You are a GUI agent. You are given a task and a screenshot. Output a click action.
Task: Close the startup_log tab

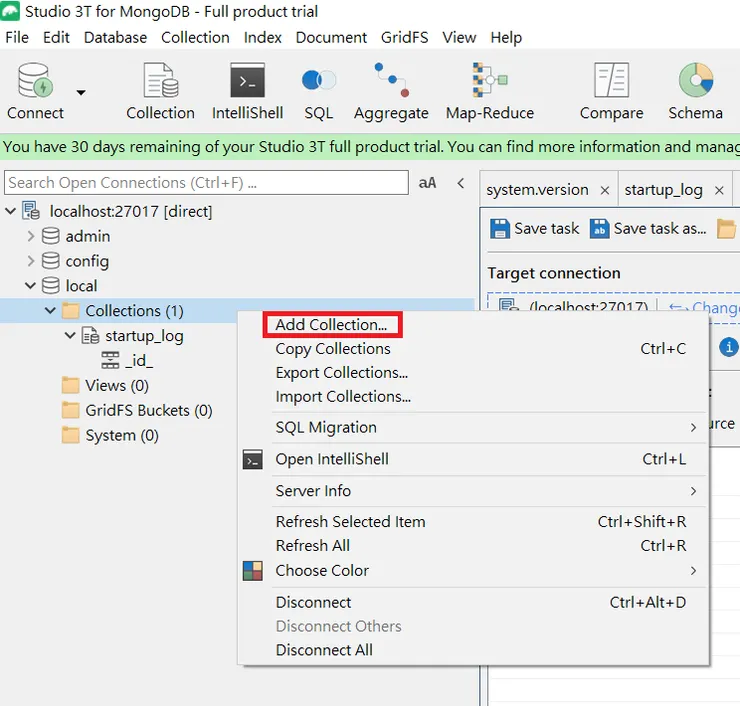[719, 190]
